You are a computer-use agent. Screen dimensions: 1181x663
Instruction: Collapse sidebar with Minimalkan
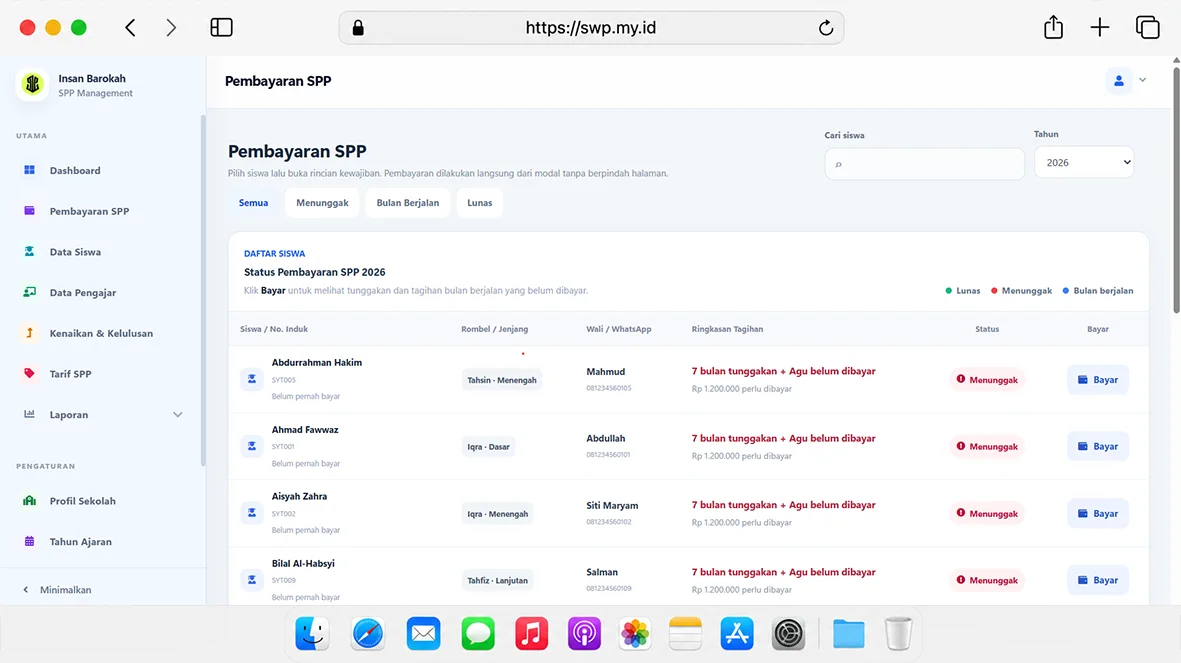tap(57, 589)
